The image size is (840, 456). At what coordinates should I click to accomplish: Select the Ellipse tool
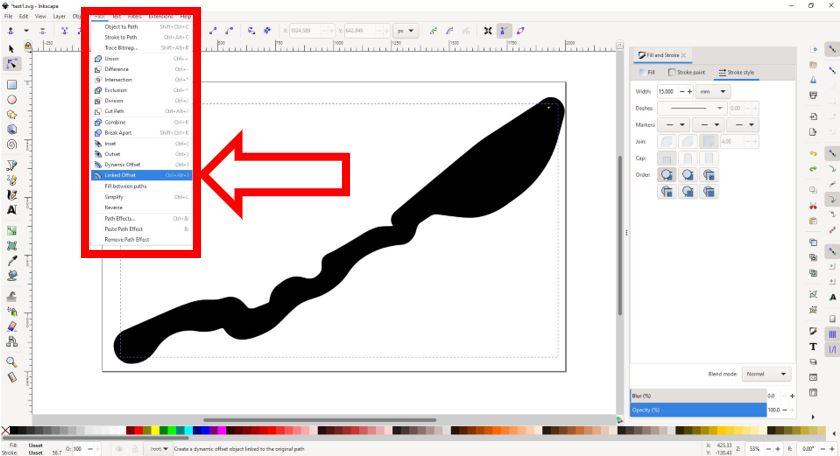11,100
